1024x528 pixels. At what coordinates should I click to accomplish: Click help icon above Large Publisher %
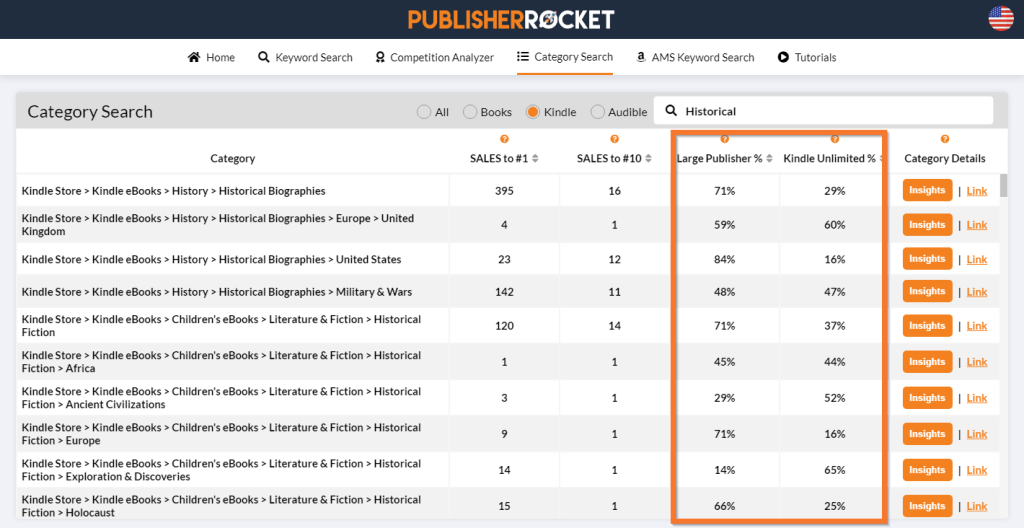724,140
